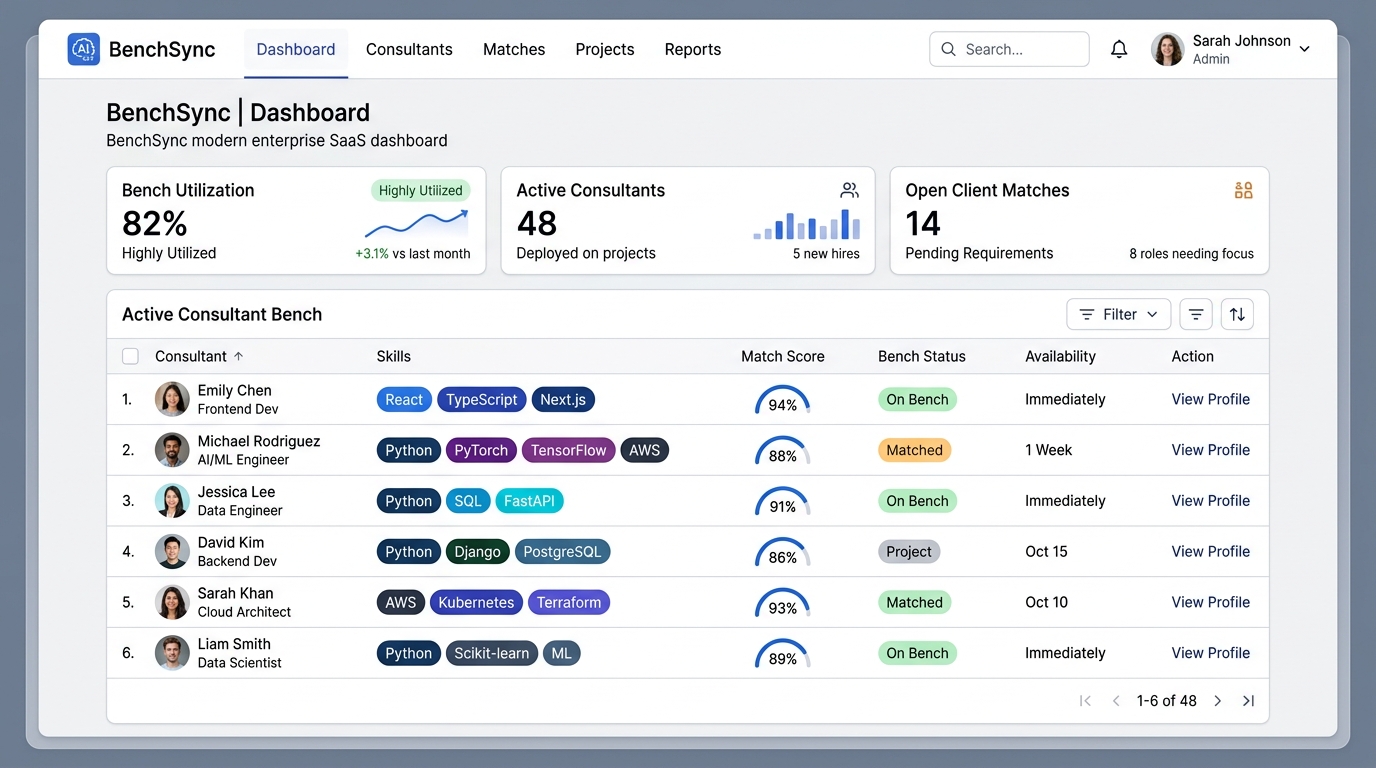Open the Reports tab
1376x768 pixels.
693,49
